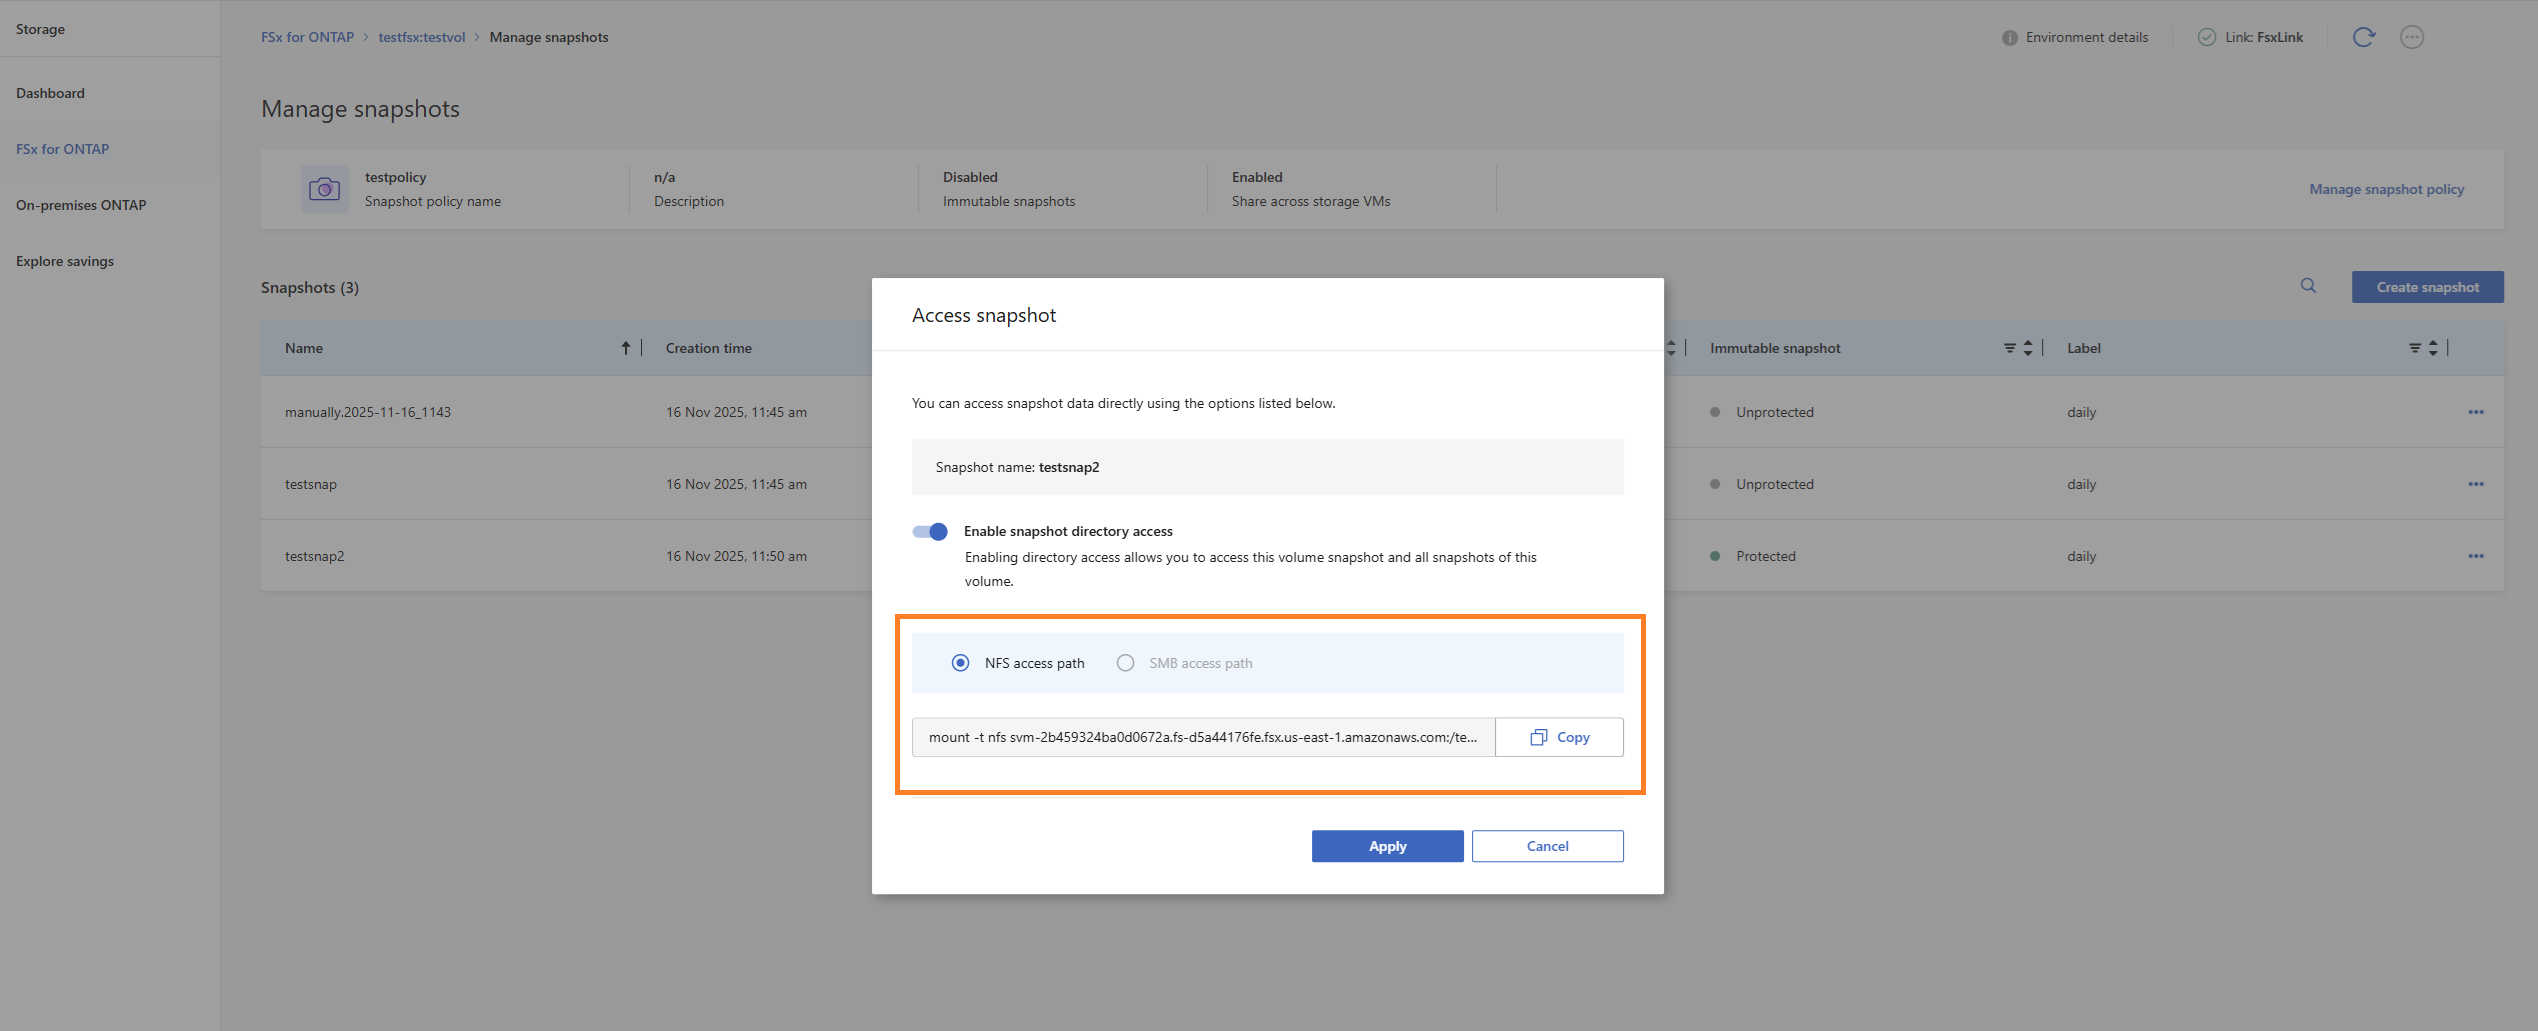Screen dimensions: 2538x1031
Task: Open Manage snapshot policy link
Action: pyautogui.click(x=2386, y=189)
